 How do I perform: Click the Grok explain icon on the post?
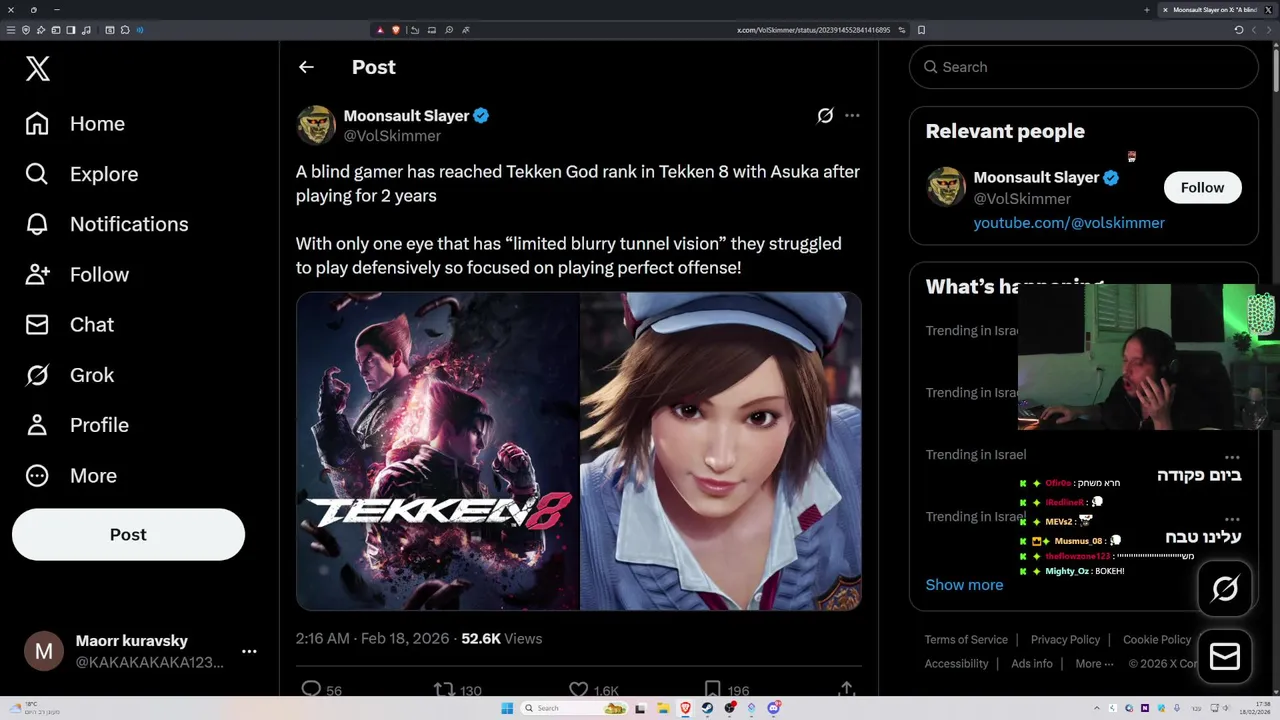(x=825, y=115)
